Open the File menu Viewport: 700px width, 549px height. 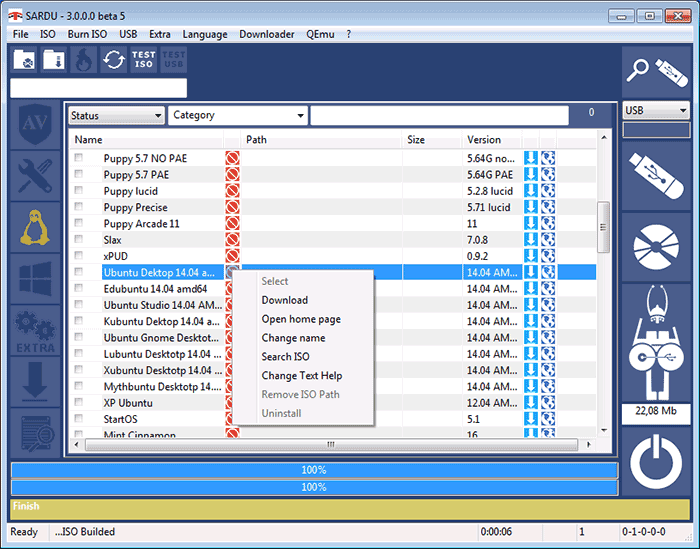pyautogui.click(x=21, y=34)
